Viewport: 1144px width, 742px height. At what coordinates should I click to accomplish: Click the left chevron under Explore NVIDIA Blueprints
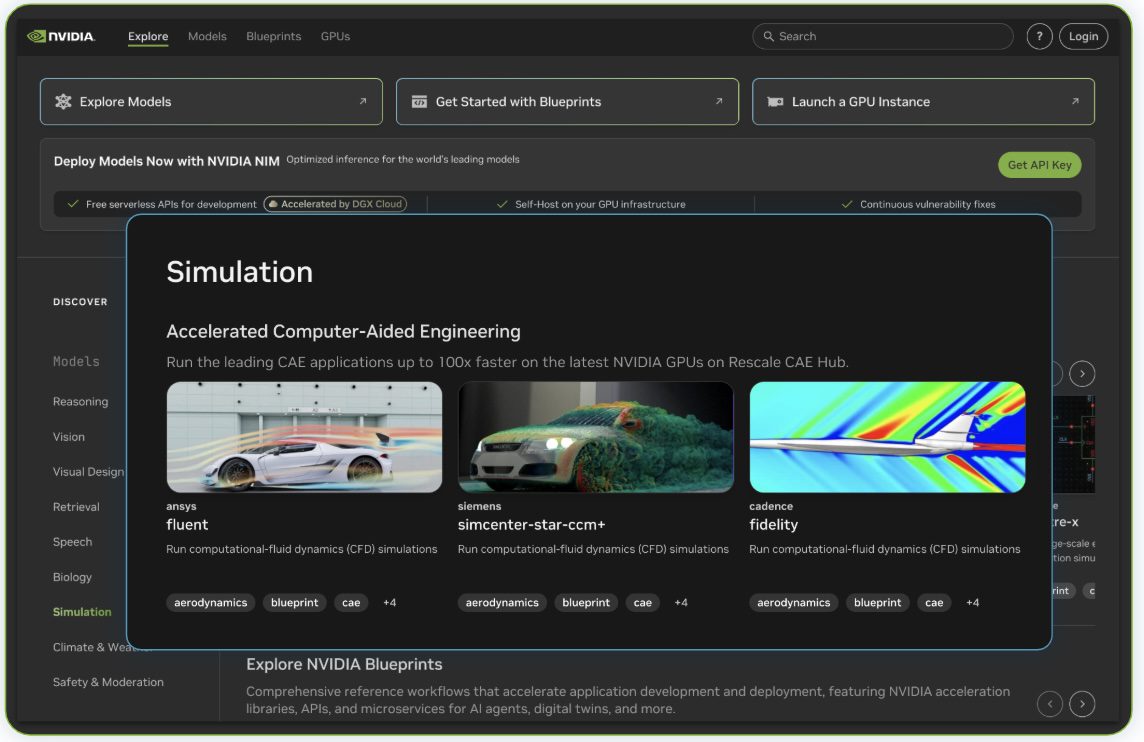tap(1051, 704)
